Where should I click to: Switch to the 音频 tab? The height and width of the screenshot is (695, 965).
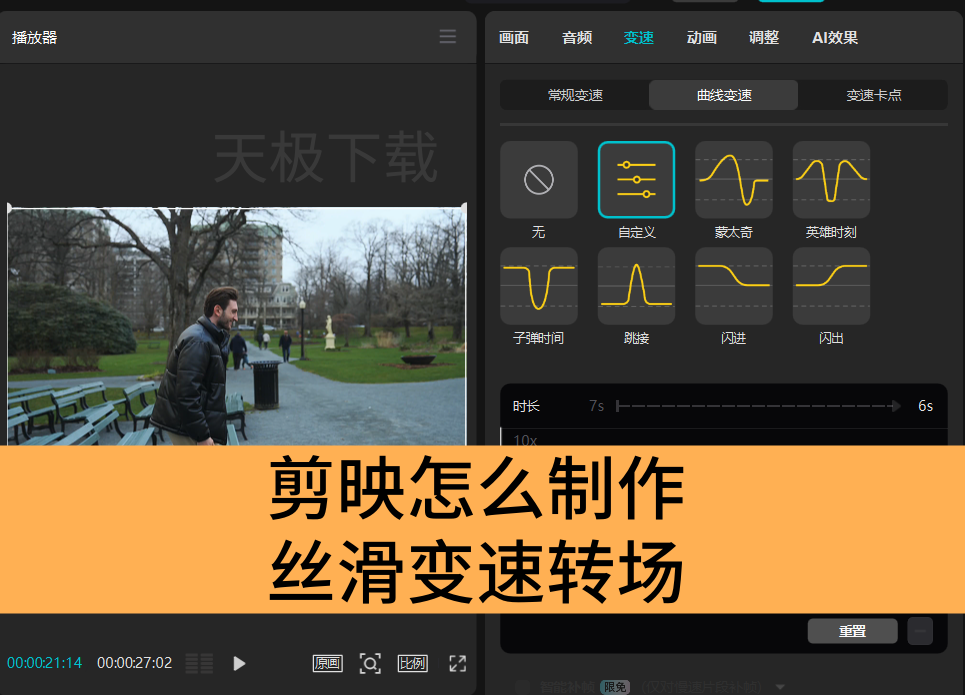pyautogui.click(x=577, y=38)
